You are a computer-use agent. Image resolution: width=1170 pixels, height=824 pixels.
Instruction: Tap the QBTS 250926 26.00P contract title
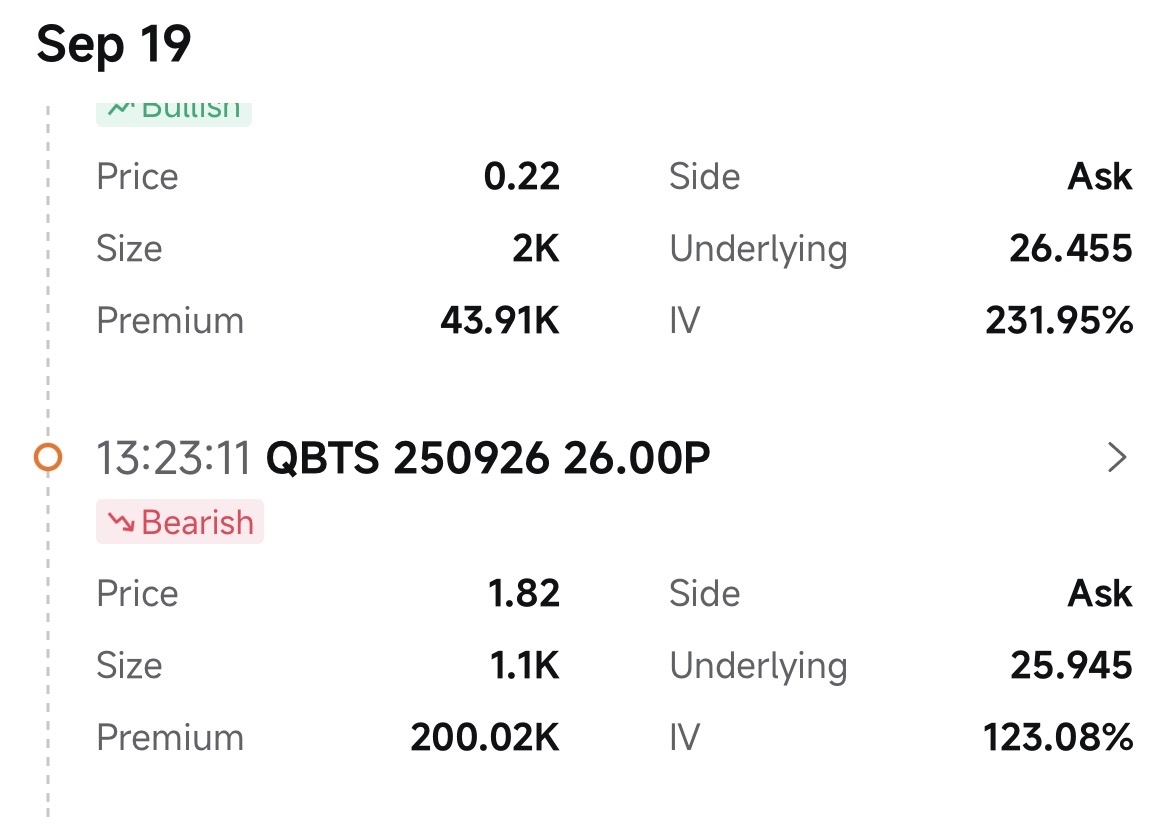point(487,458)
